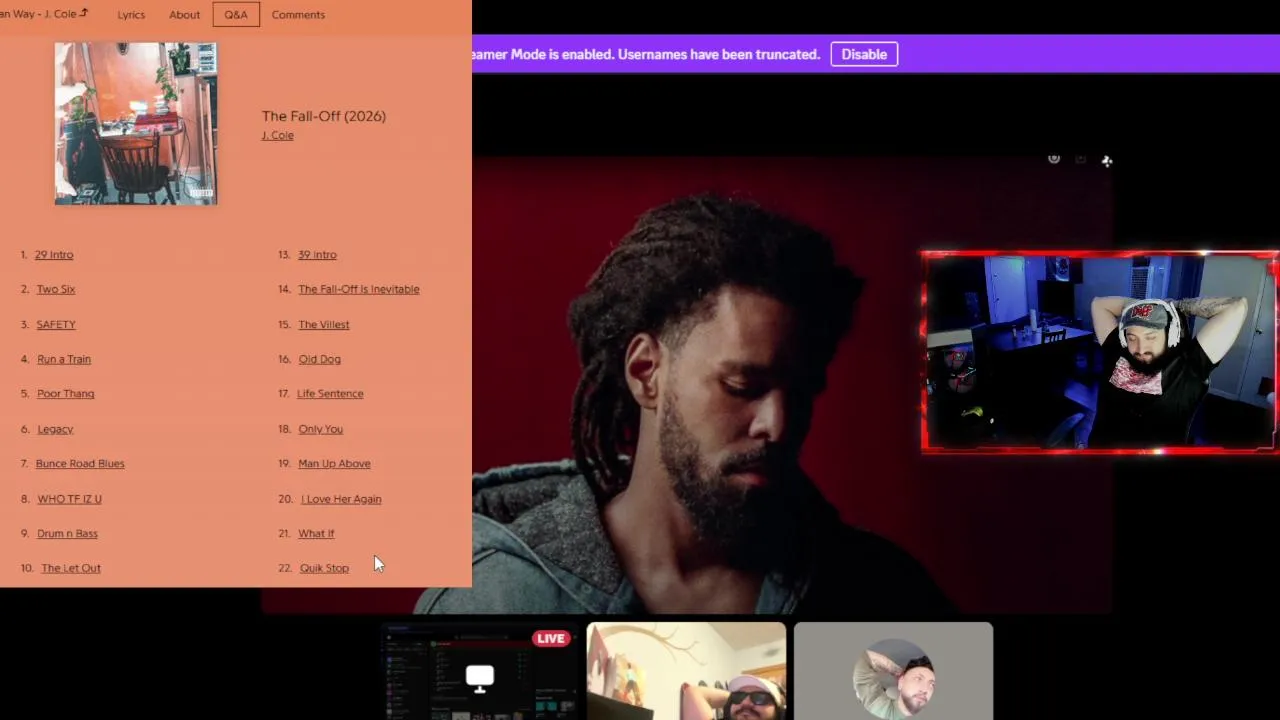Open the Two Six track link
This screenshot has height=720, width=1280.
(x=56, y=289)
